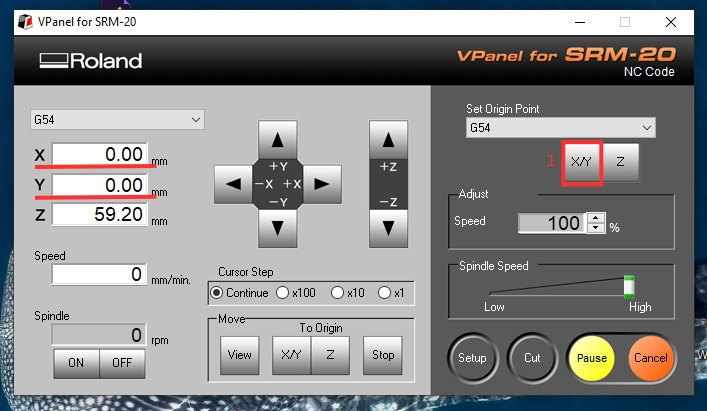707x411 pixels.
Task: Click the spindle speed "Low" label
Action: [494, 307]
